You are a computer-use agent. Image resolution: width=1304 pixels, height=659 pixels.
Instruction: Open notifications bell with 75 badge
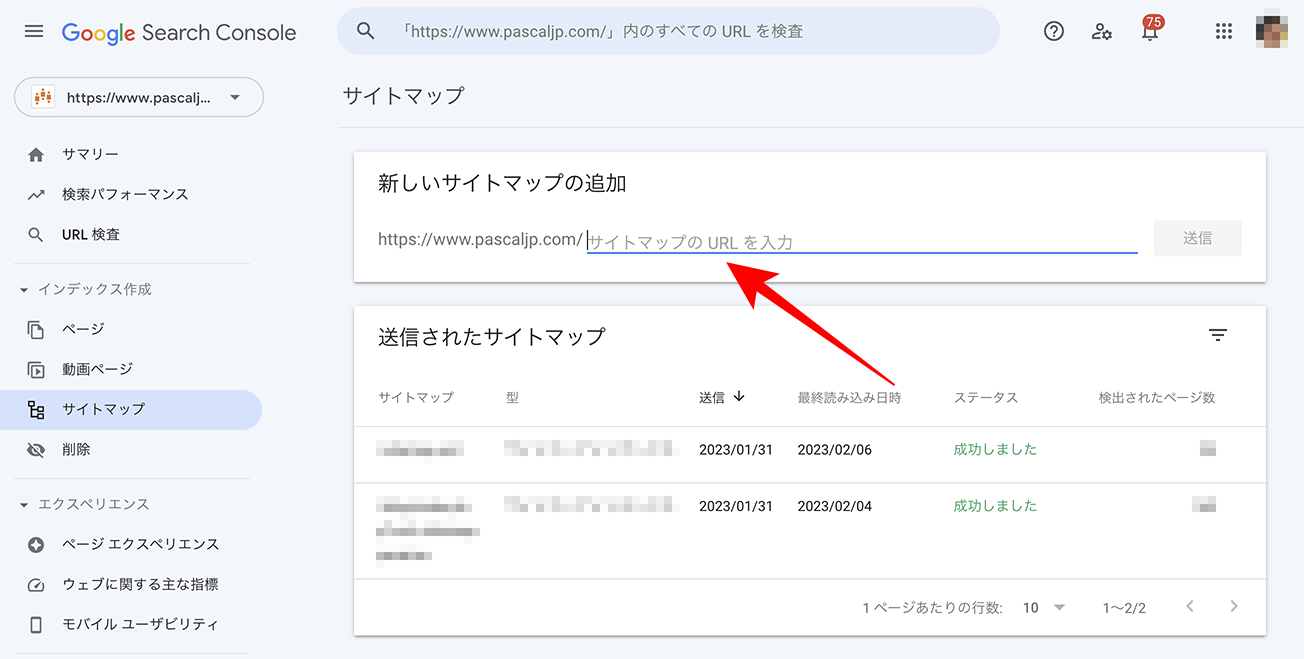[1150, 29]
